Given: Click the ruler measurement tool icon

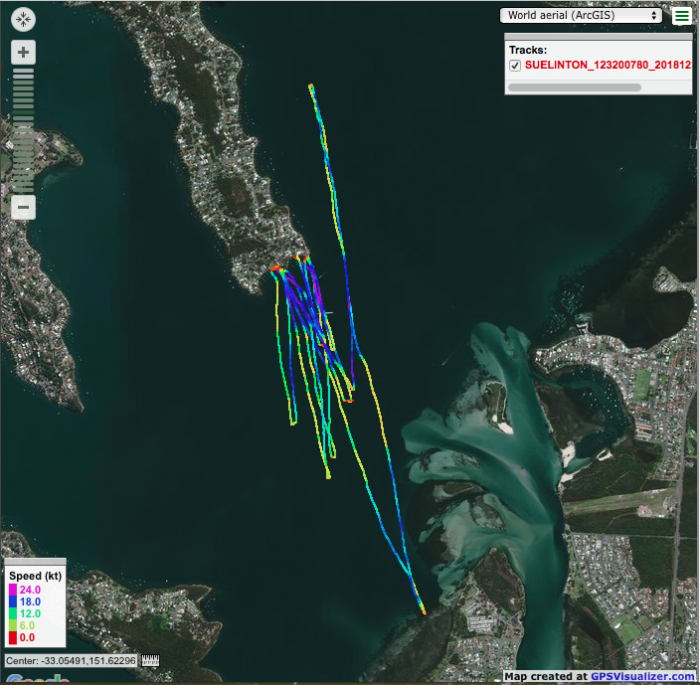Looking at the screenshot, I should (151, 661).
